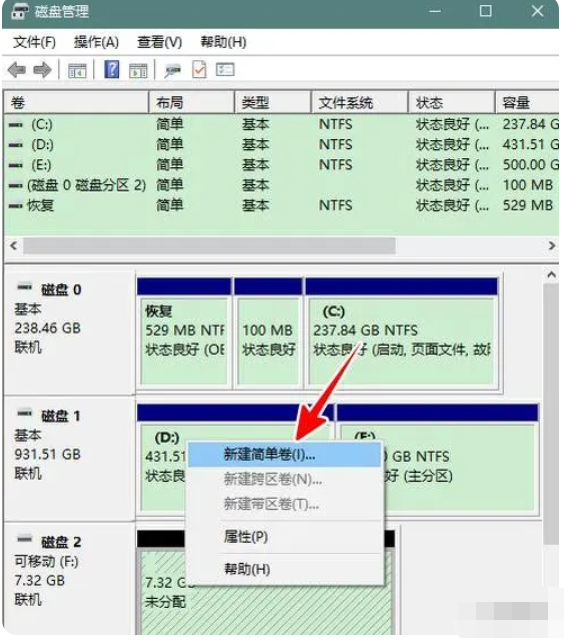Viewport: 564px width, 640px height.
Task: Choose 新建简单卷(I)... from context menu
Action: [x=284, y=454]
